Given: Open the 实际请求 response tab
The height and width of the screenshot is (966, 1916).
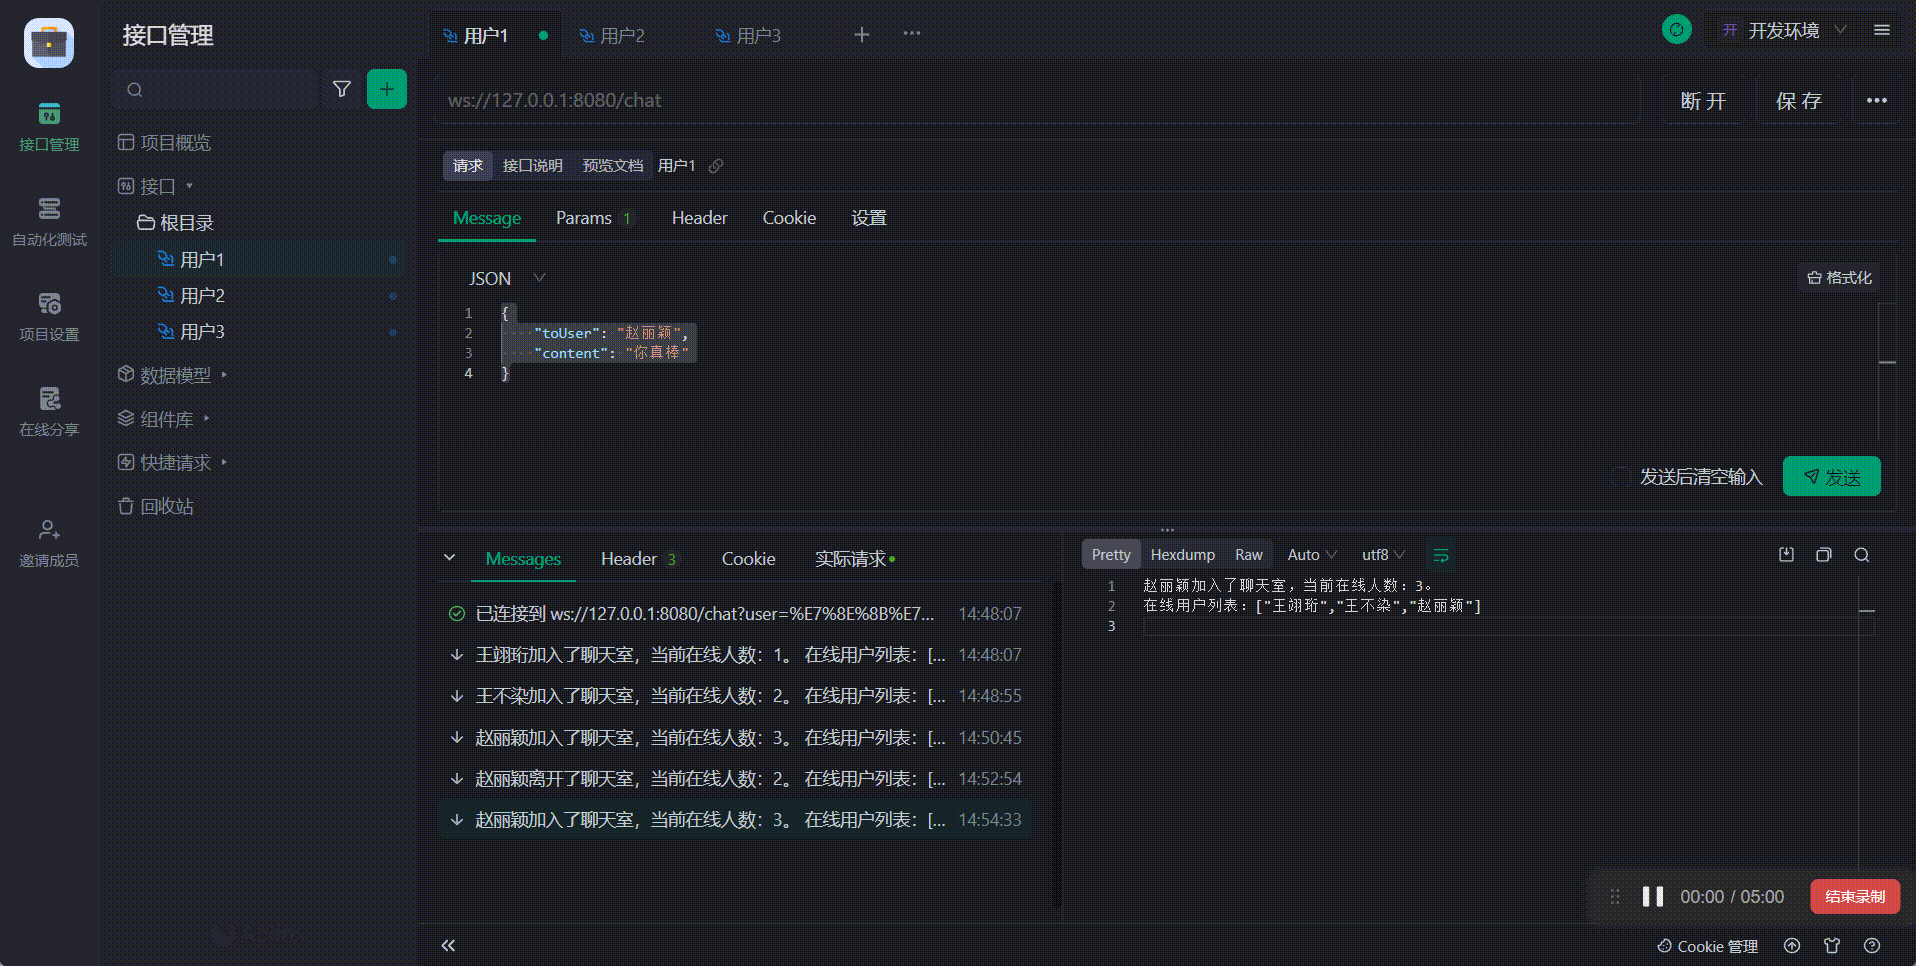Looking at the screenshot, I should [855, 559].
